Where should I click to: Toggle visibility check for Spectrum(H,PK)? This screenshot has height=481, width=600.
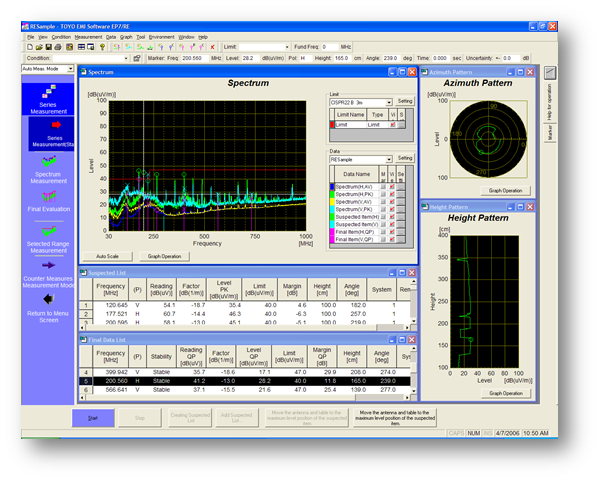392,194
